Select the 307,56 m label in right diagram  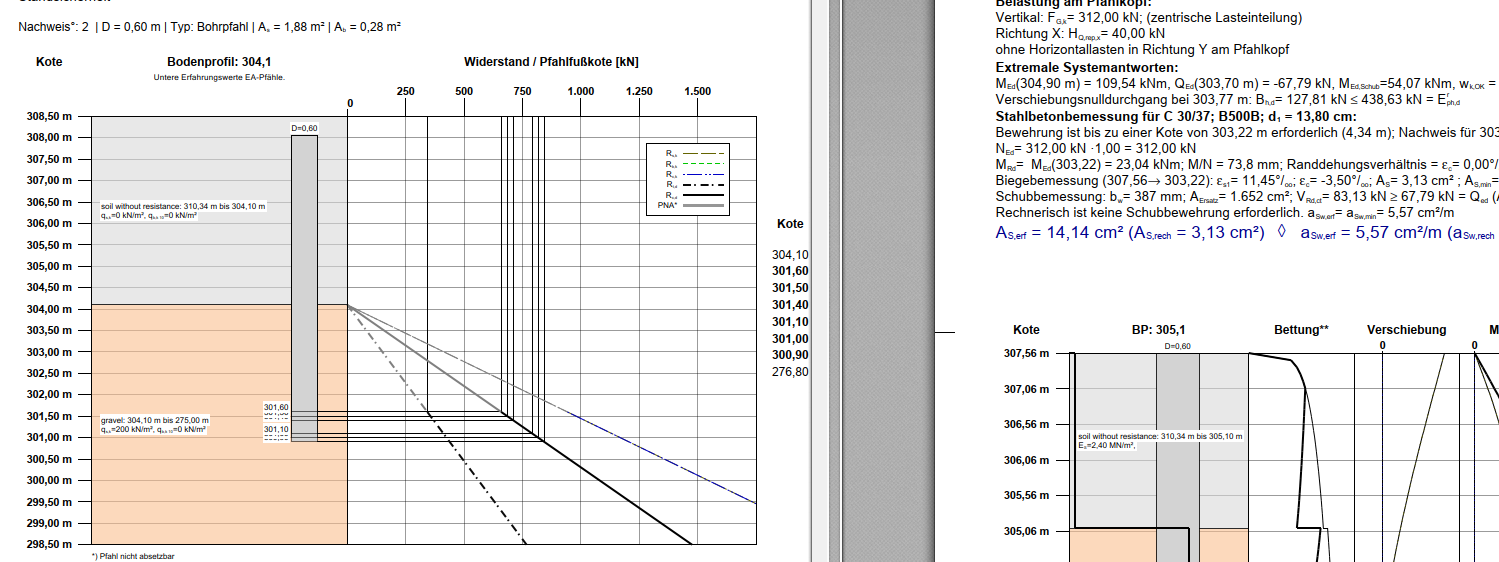tap(1026, 353)
